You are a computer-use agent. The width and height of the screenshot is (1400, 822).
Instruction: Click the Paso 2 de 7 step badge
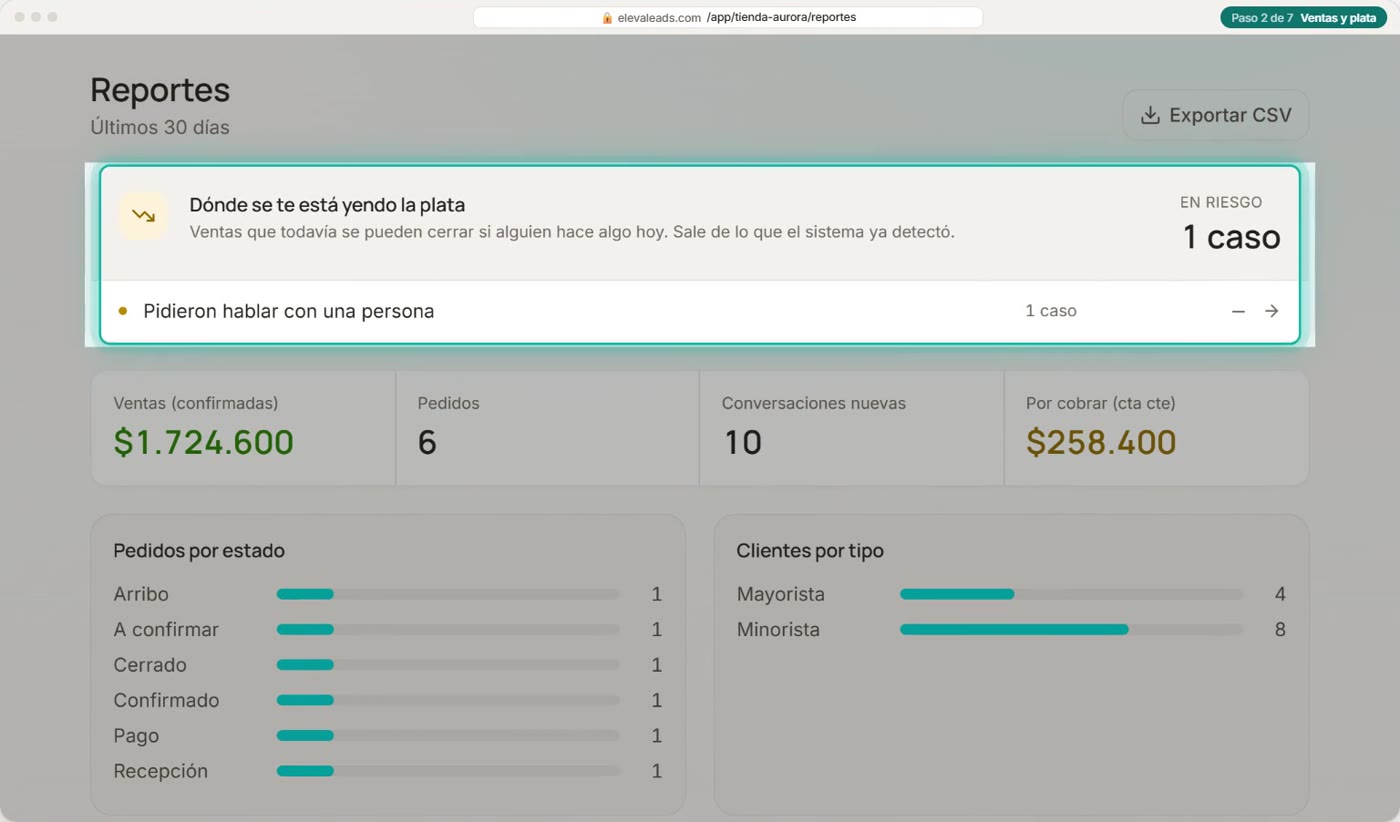click(x=1303, y=18)
